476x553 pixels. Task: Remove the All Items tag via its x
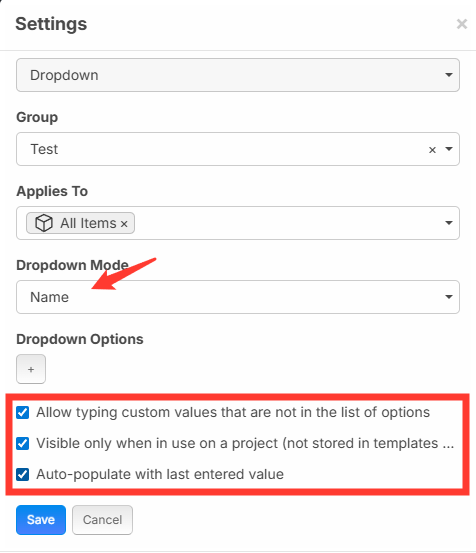pyautogui.click(x=124, y=224)
